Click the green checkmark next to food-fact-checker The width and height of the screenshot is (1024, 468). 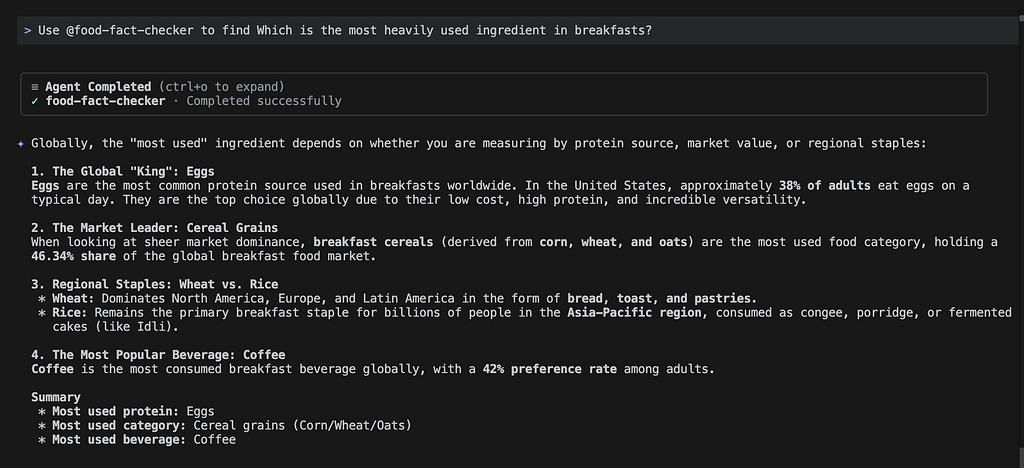[x=35, y=101]
